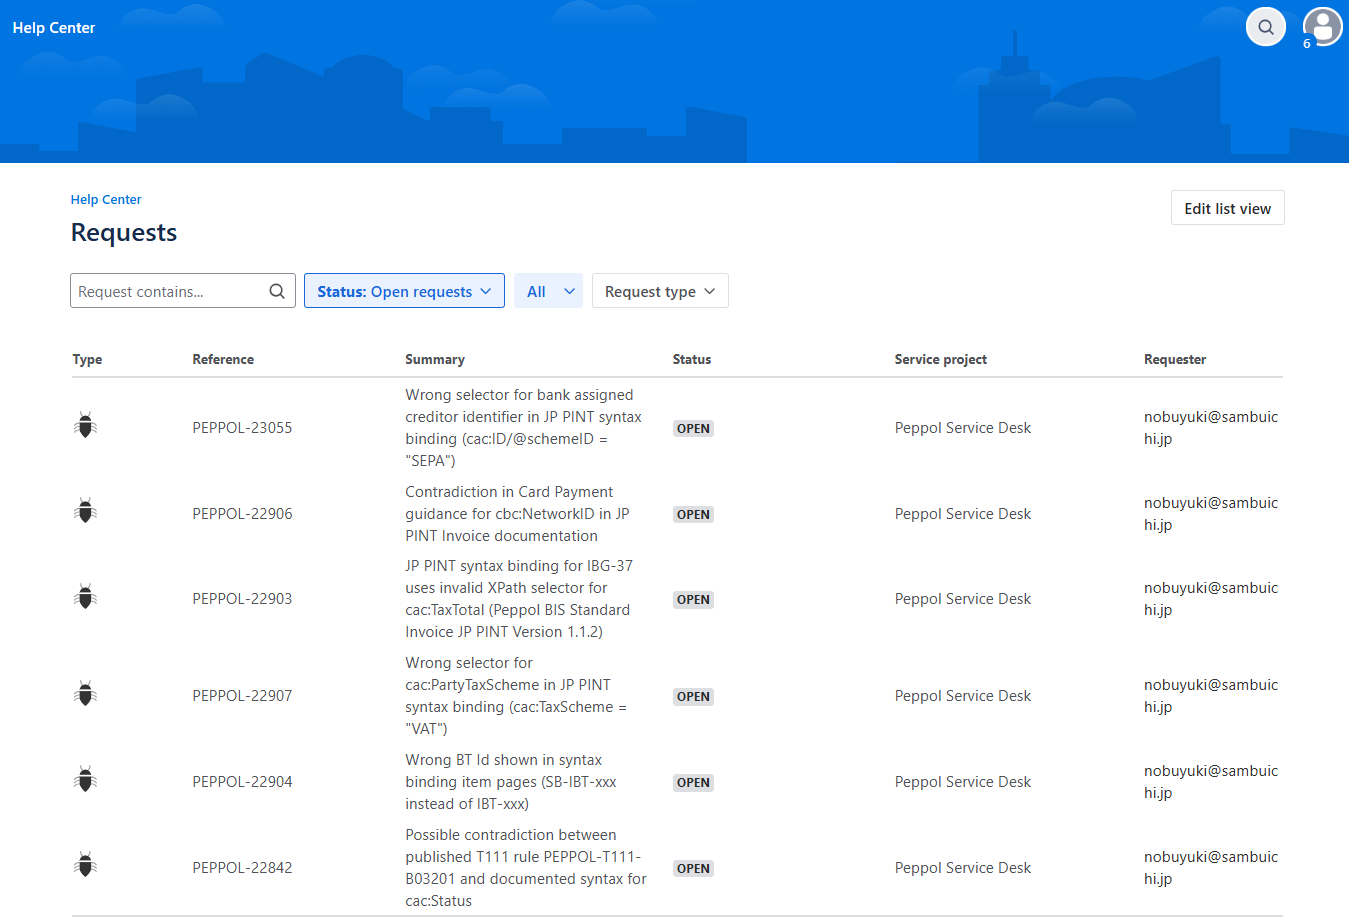Click the bug icon for PEPPOL-22906

[x=86, y=512]
